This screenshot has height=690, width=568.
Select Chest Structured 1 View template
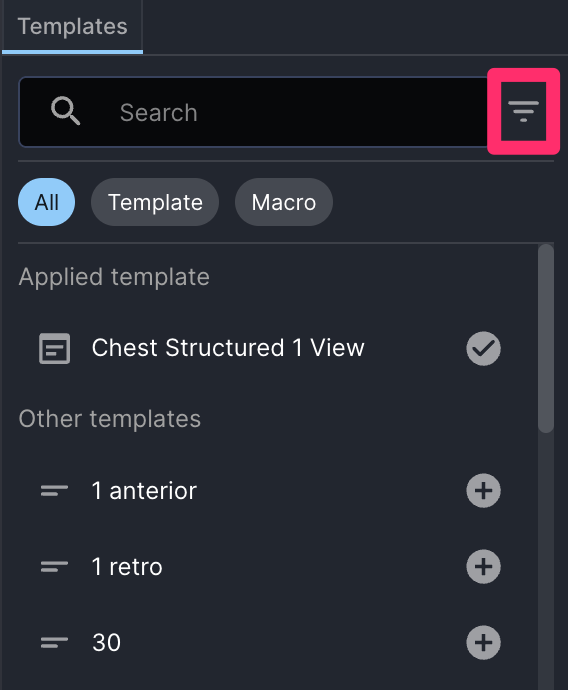click(x=228, y=348)
